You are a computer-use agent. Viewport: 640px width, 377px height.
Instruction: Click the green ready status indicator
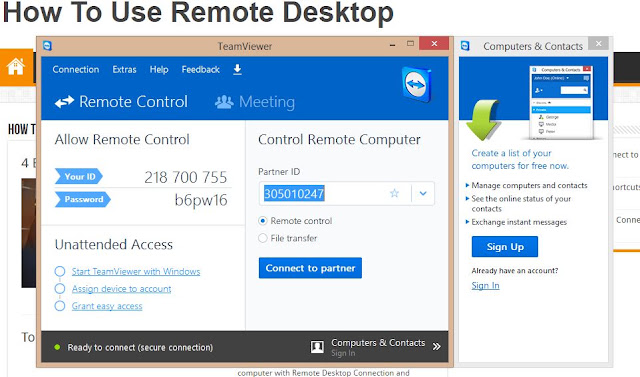[57, 347]
